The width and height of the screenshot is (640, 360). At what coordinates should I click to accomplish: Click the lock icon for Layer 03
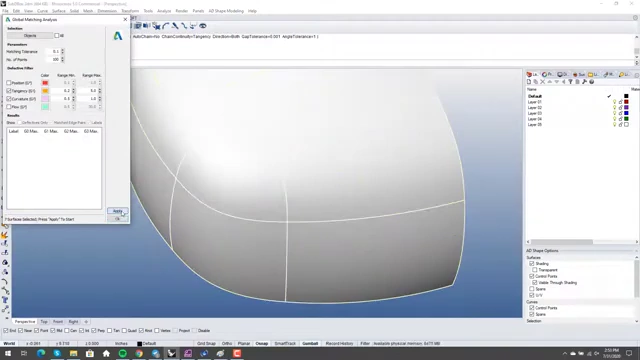pyautogui.click(x=620, y=113)
